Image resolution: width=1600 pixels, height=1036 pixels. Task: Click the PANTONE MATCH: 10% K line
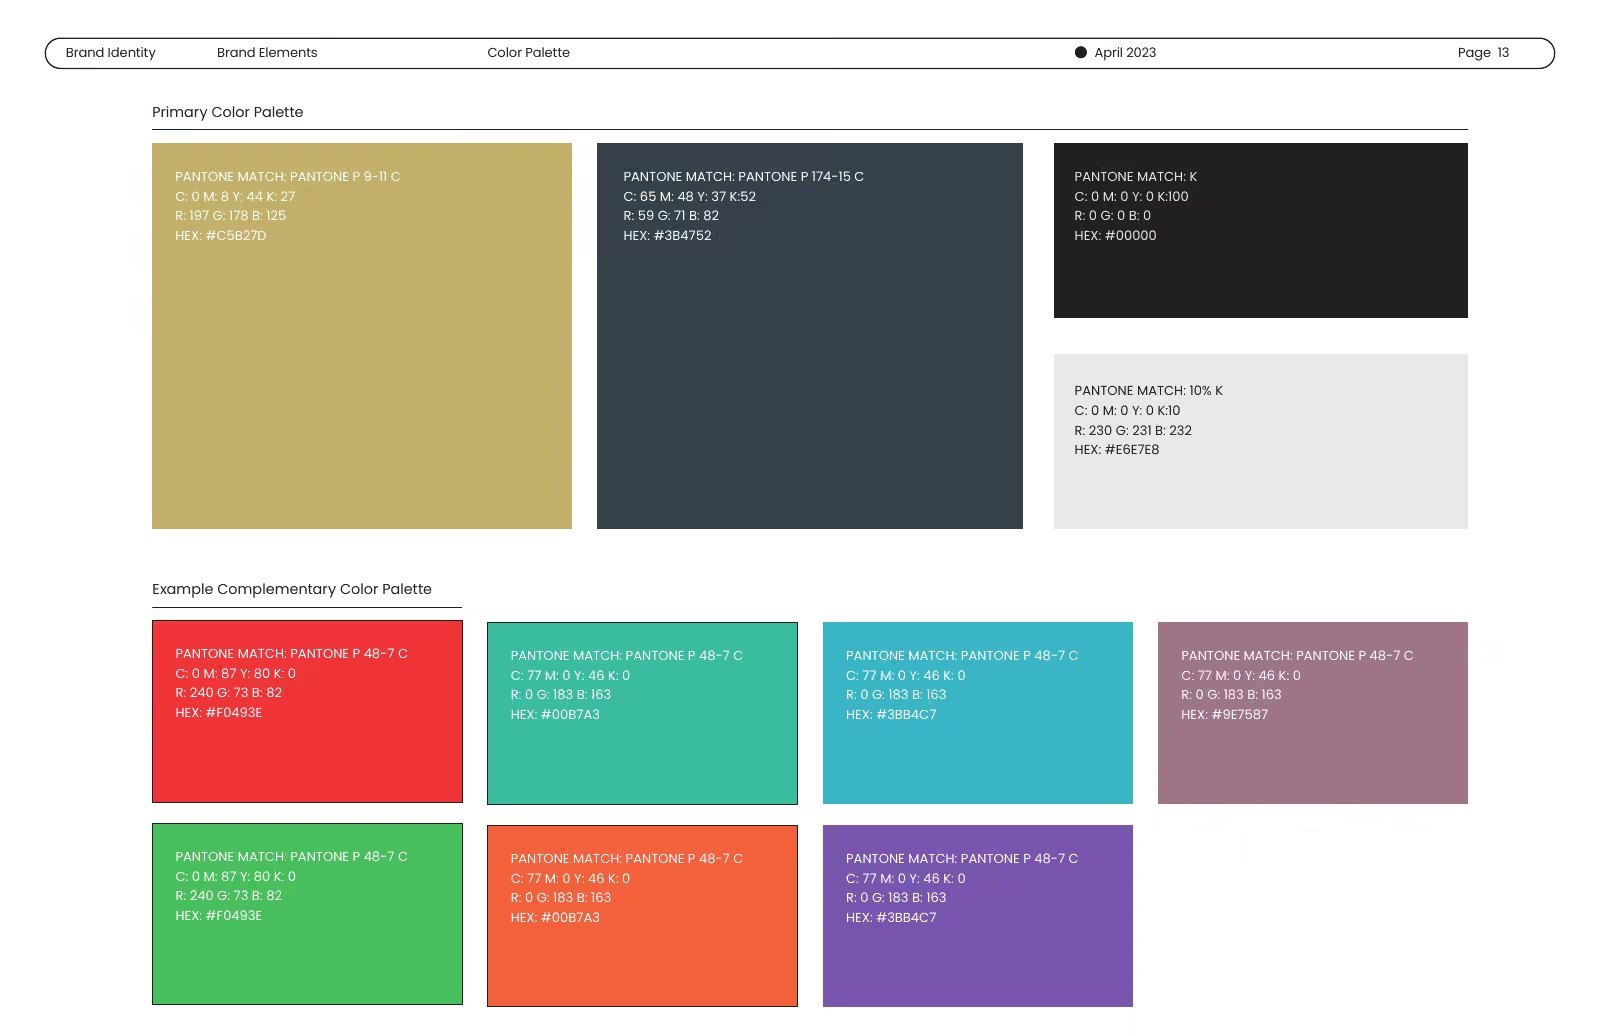[1148, 391]
